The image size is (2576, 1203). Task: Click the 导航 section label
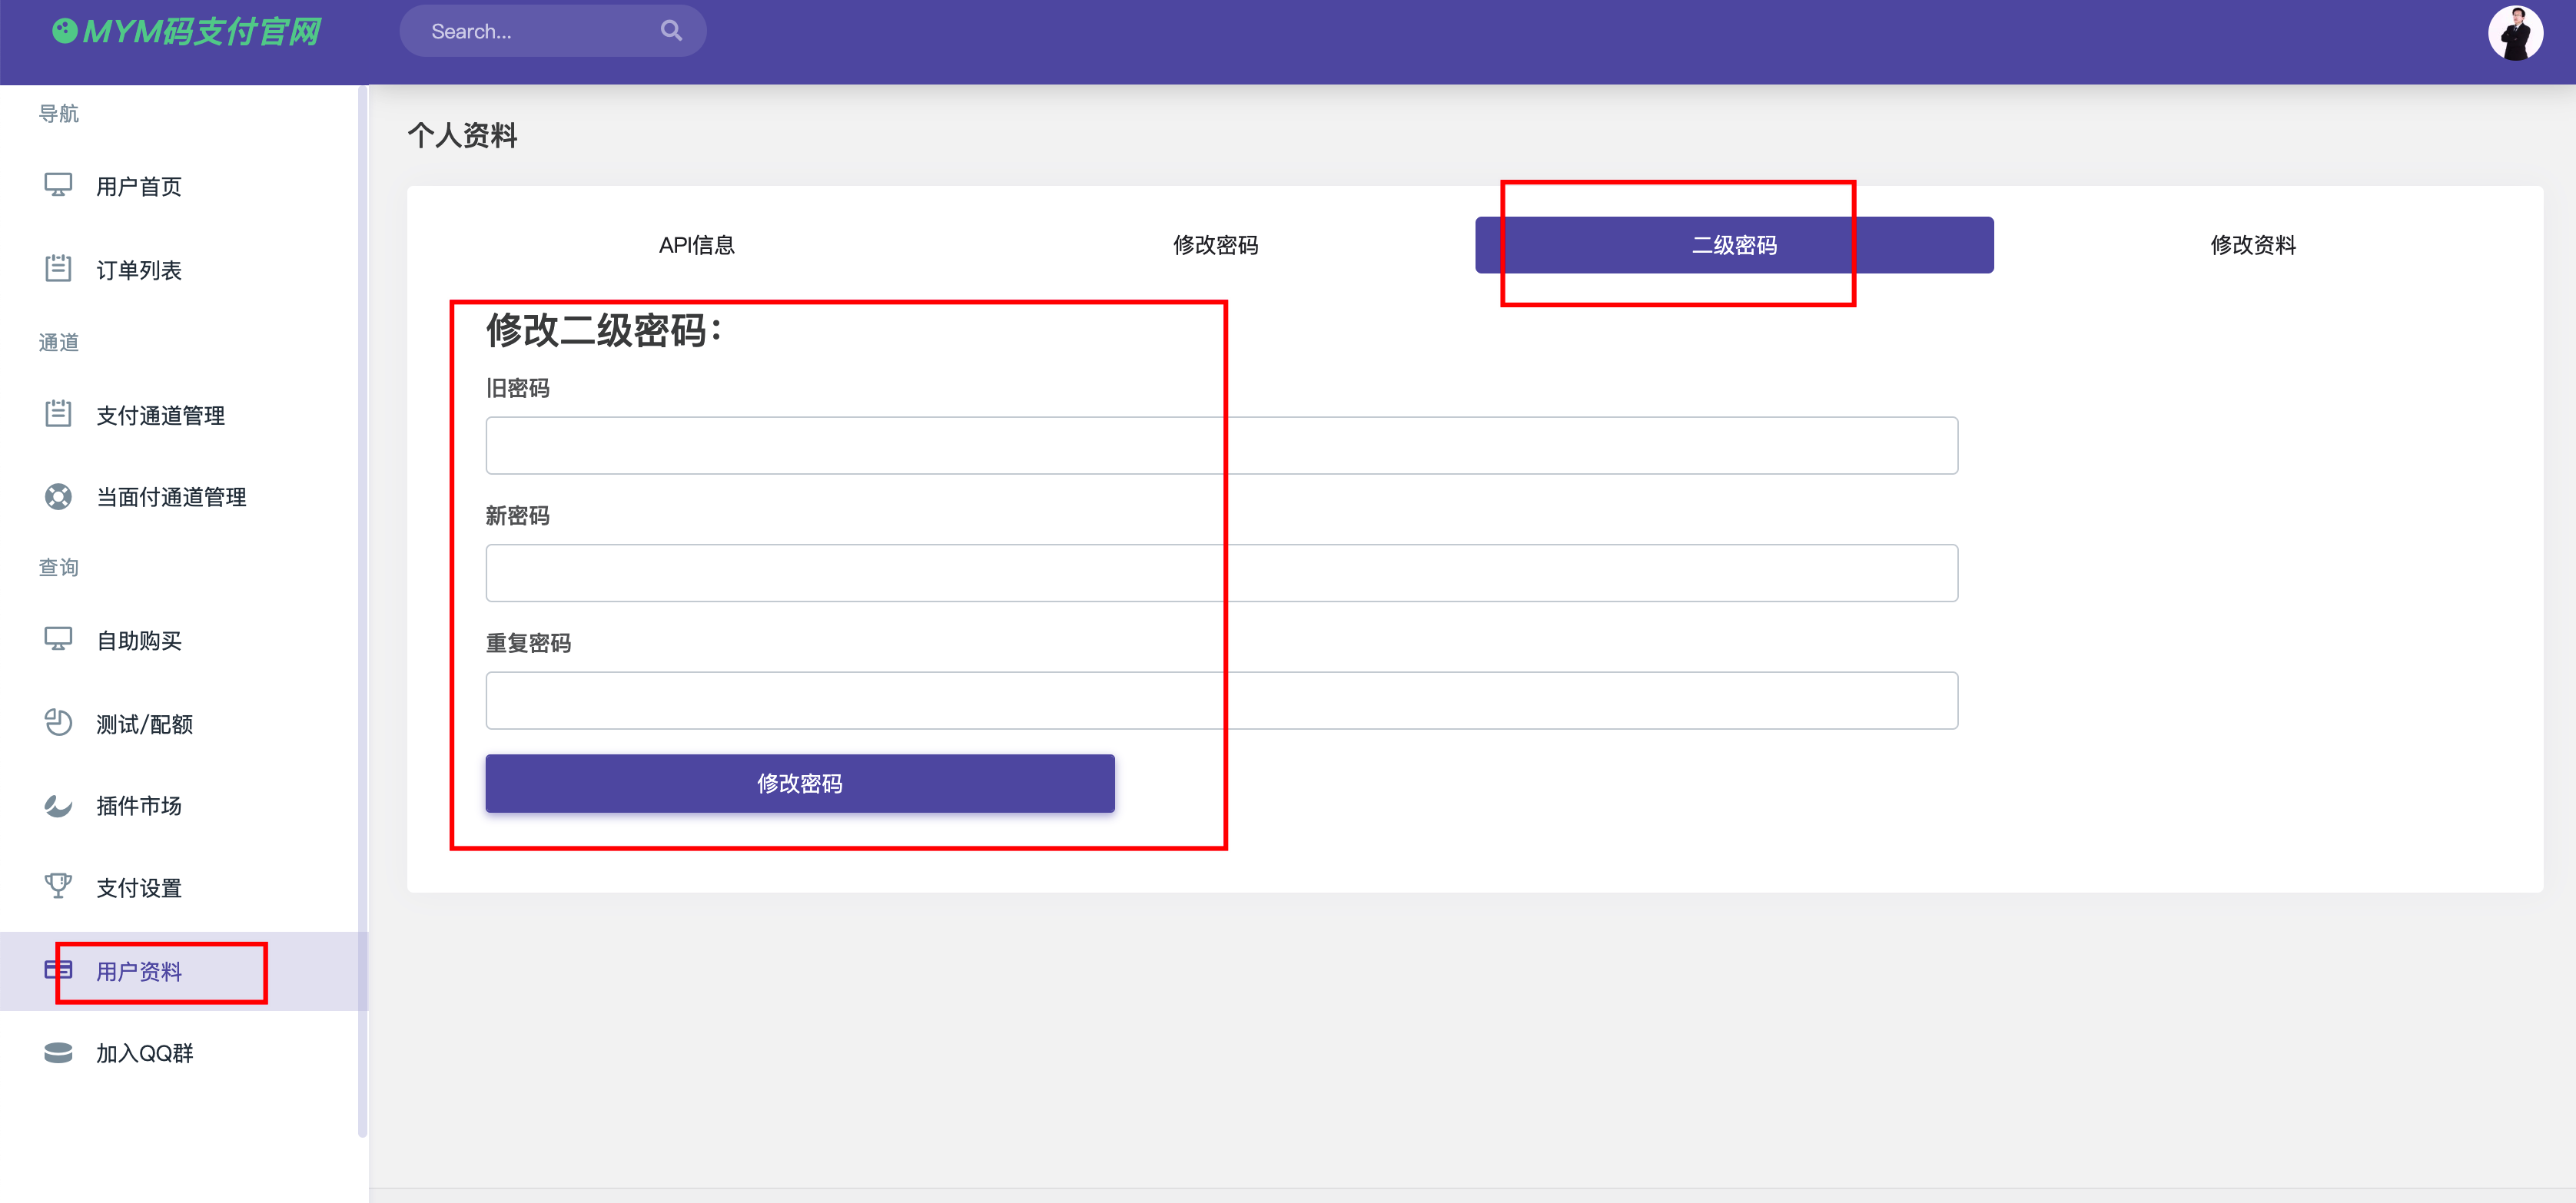tap(58, 113)
